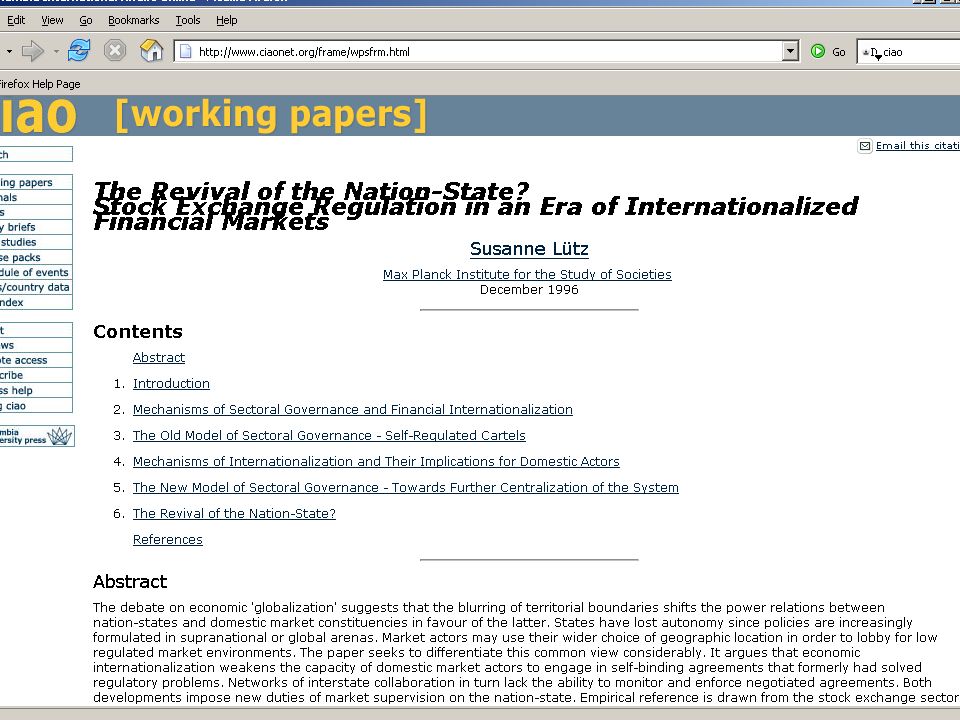Click inside the address bar URL field
Screen dimensions: 960x720
point(478,51)
